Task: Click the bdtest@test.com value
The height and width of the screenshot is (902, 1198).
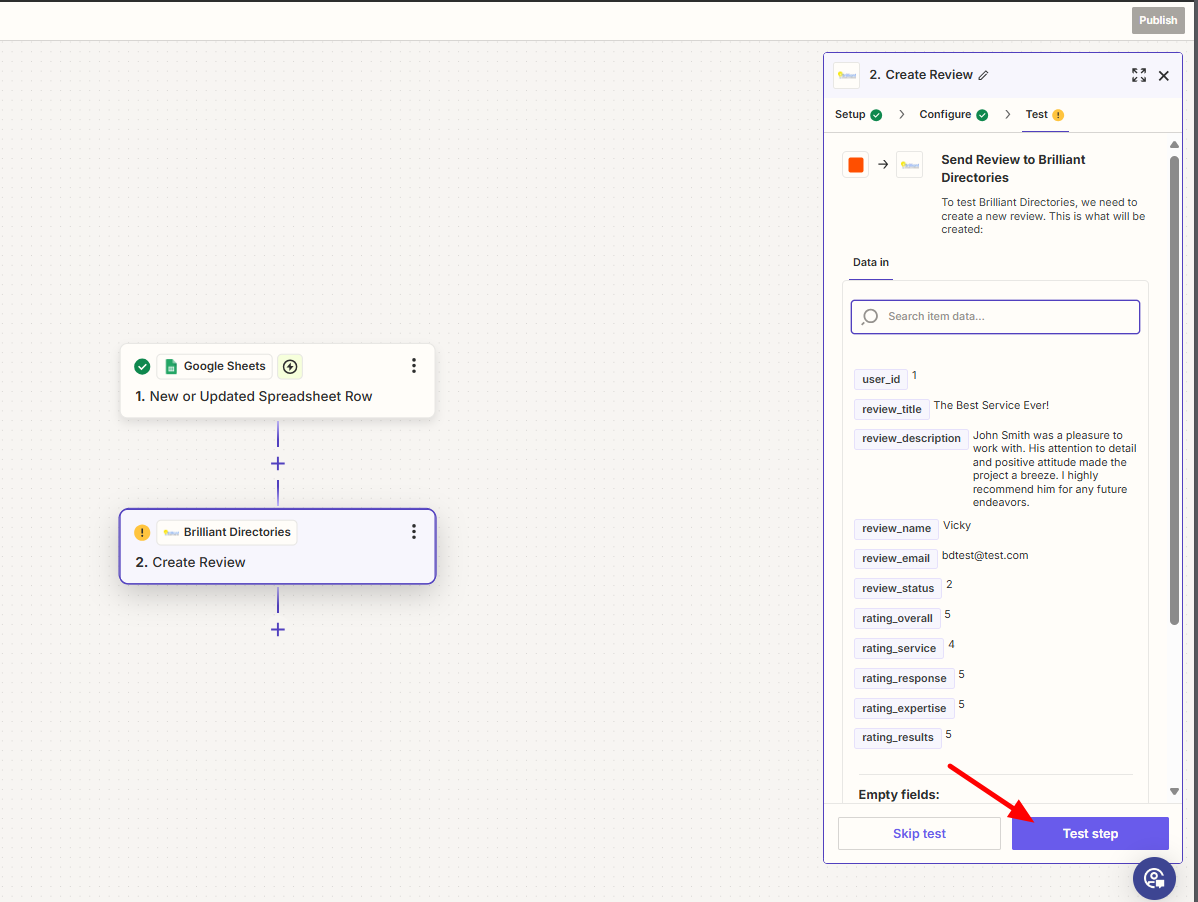Action: tap(985, 555)
